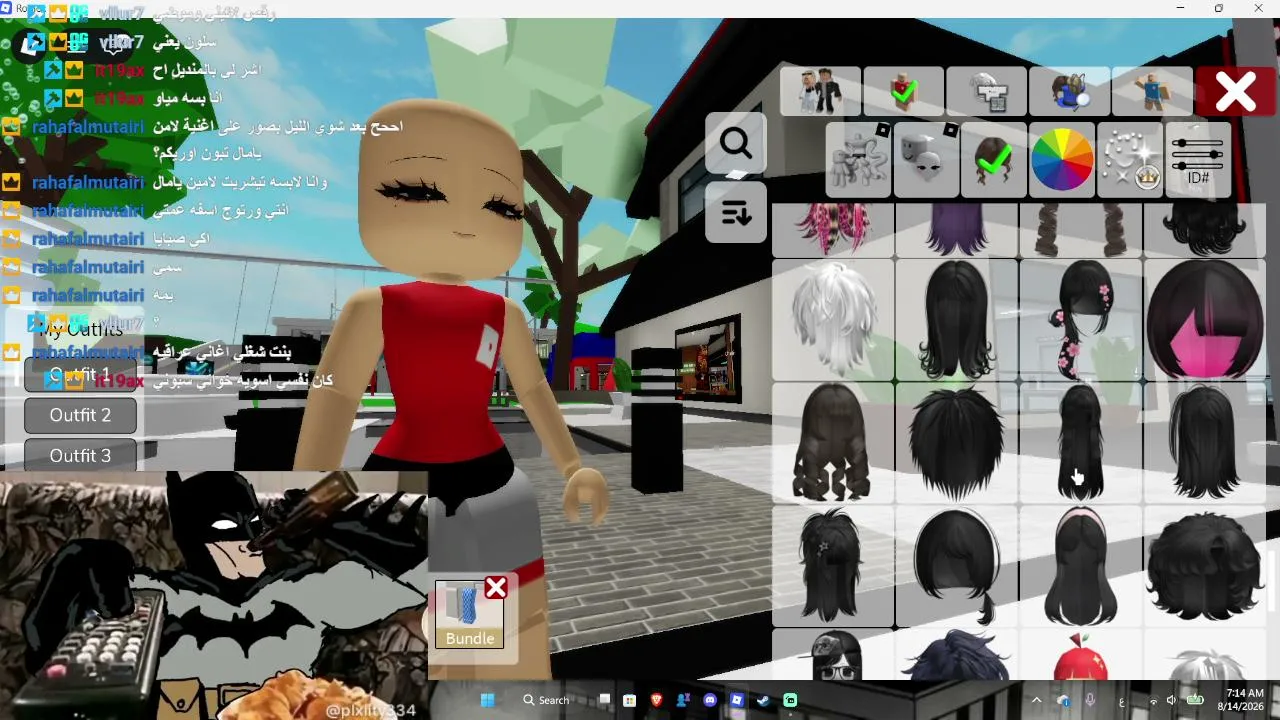The width and height of the screenshot is (1280, 720).
Task: Pick the white hair in the last row
Action: click(1205, 654)
